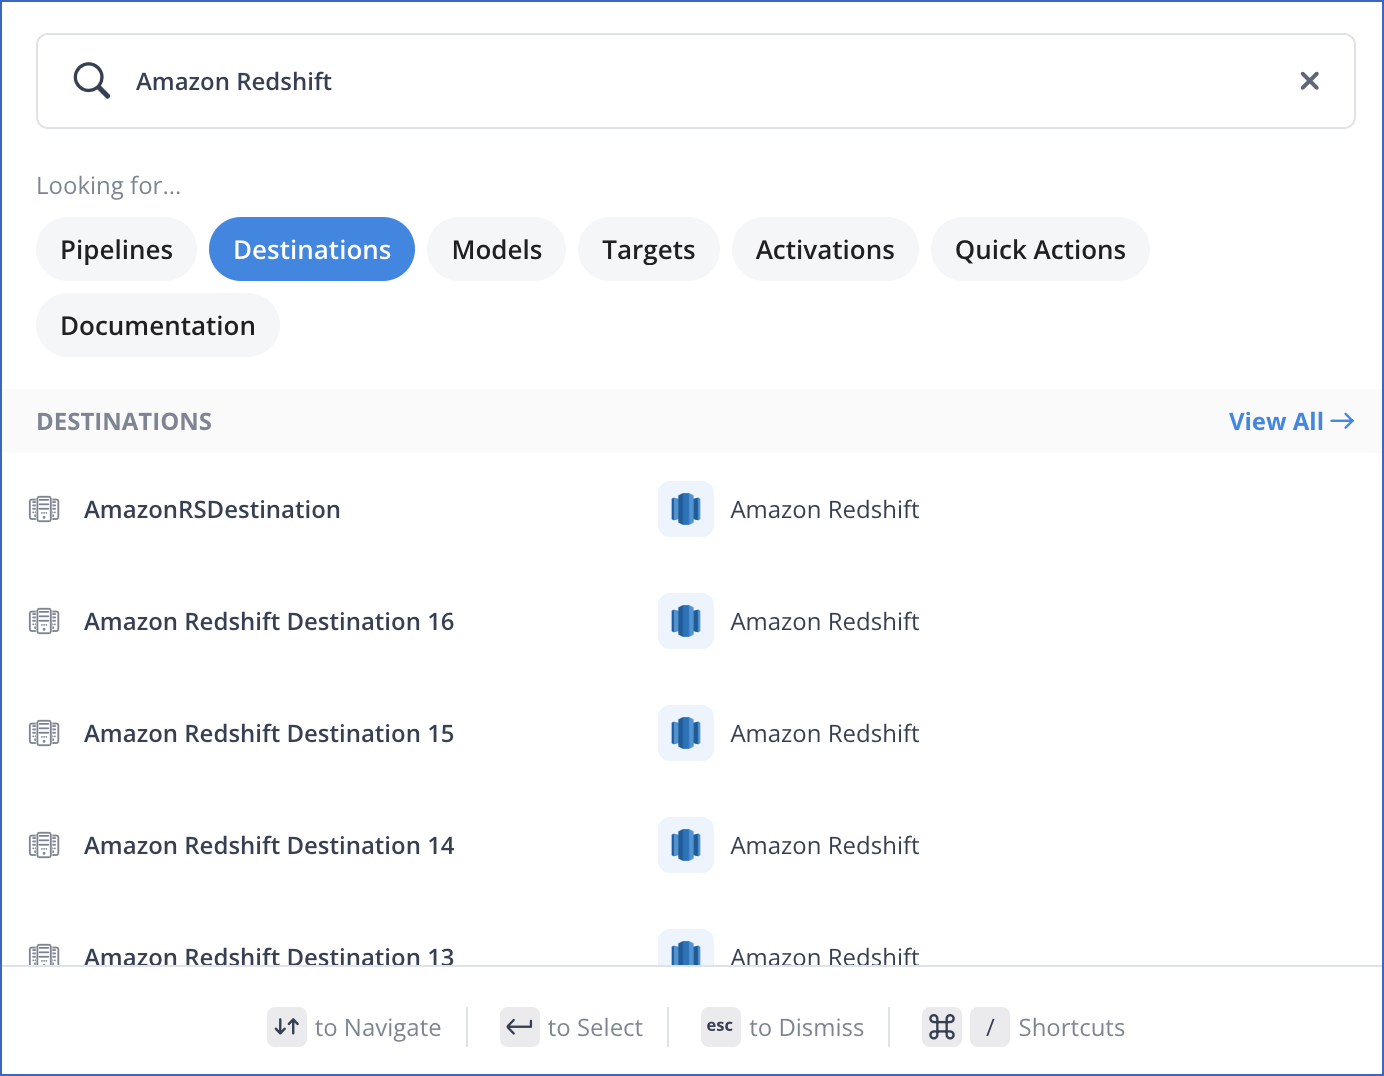
Task: Select the Destinations filter chip
Action: (x=312, y=249)
